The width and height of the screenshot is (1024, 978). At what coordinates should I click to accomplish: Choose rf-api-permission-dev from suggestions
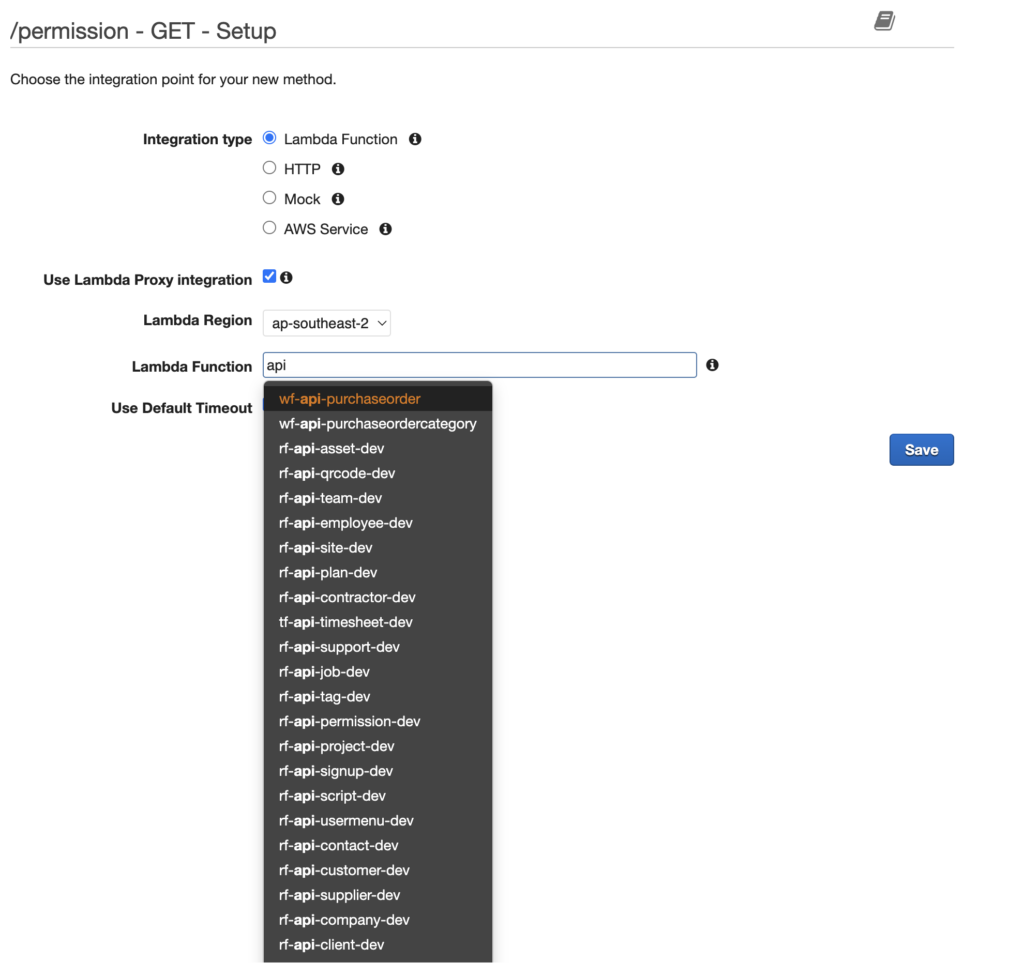pyautogui.click(x=350, y=722)
